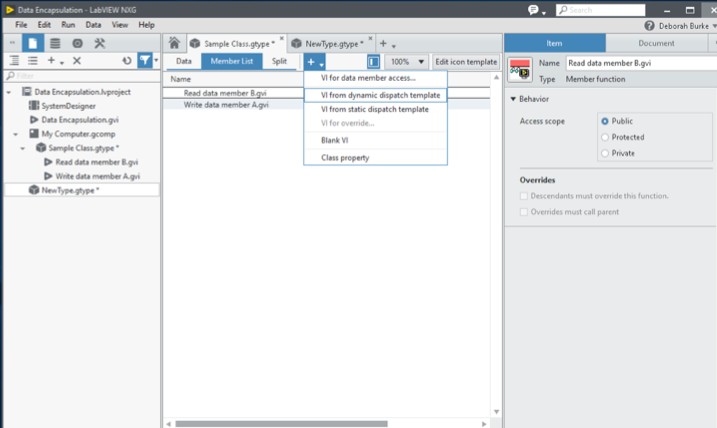Image resolution: width=717 pixels, height=428 pixels.
Task: Add a new item to the project tree
Action: (x=51, y=60)
